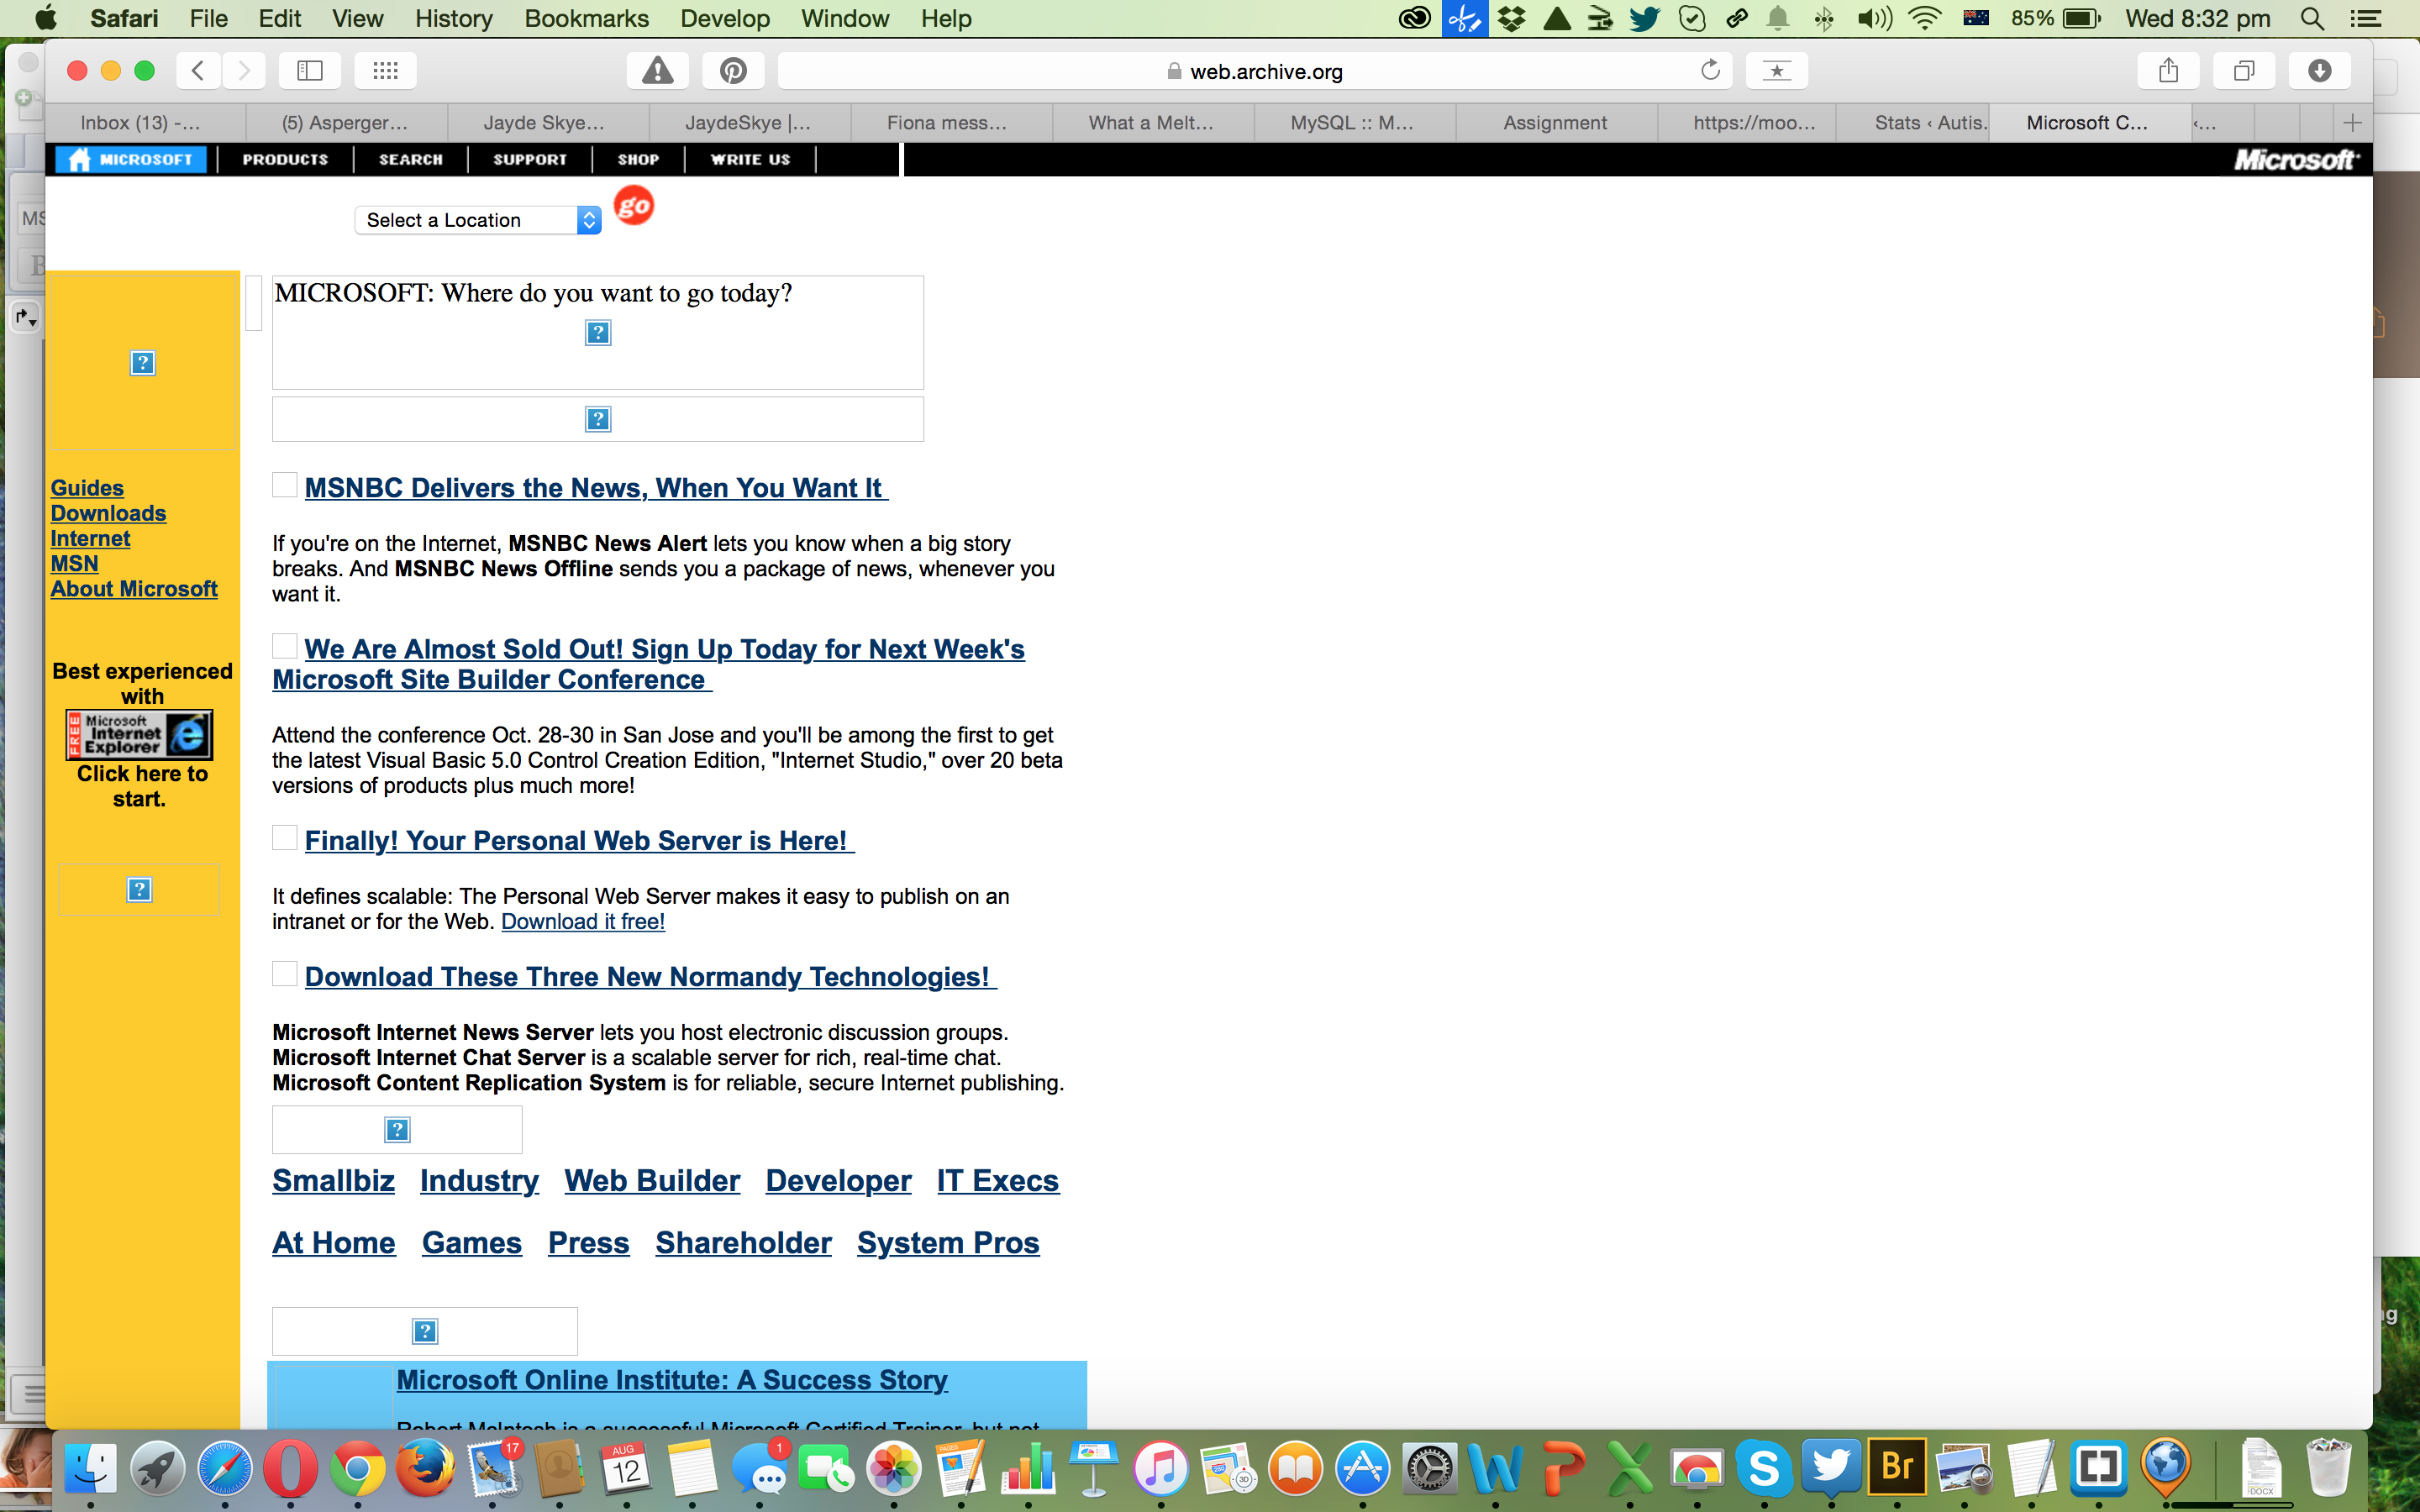
Task: Launch Firefox from the Dock
Action: 425,1468
